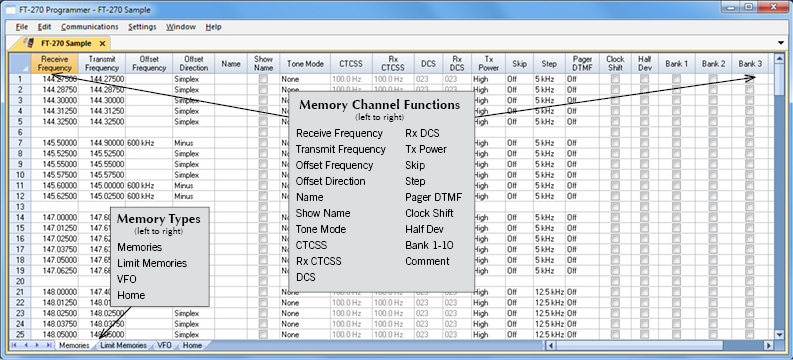Viewport: 793px width, 360px height.
Task: Enable Half Dev for memory row 12
Action: point(644,196)
